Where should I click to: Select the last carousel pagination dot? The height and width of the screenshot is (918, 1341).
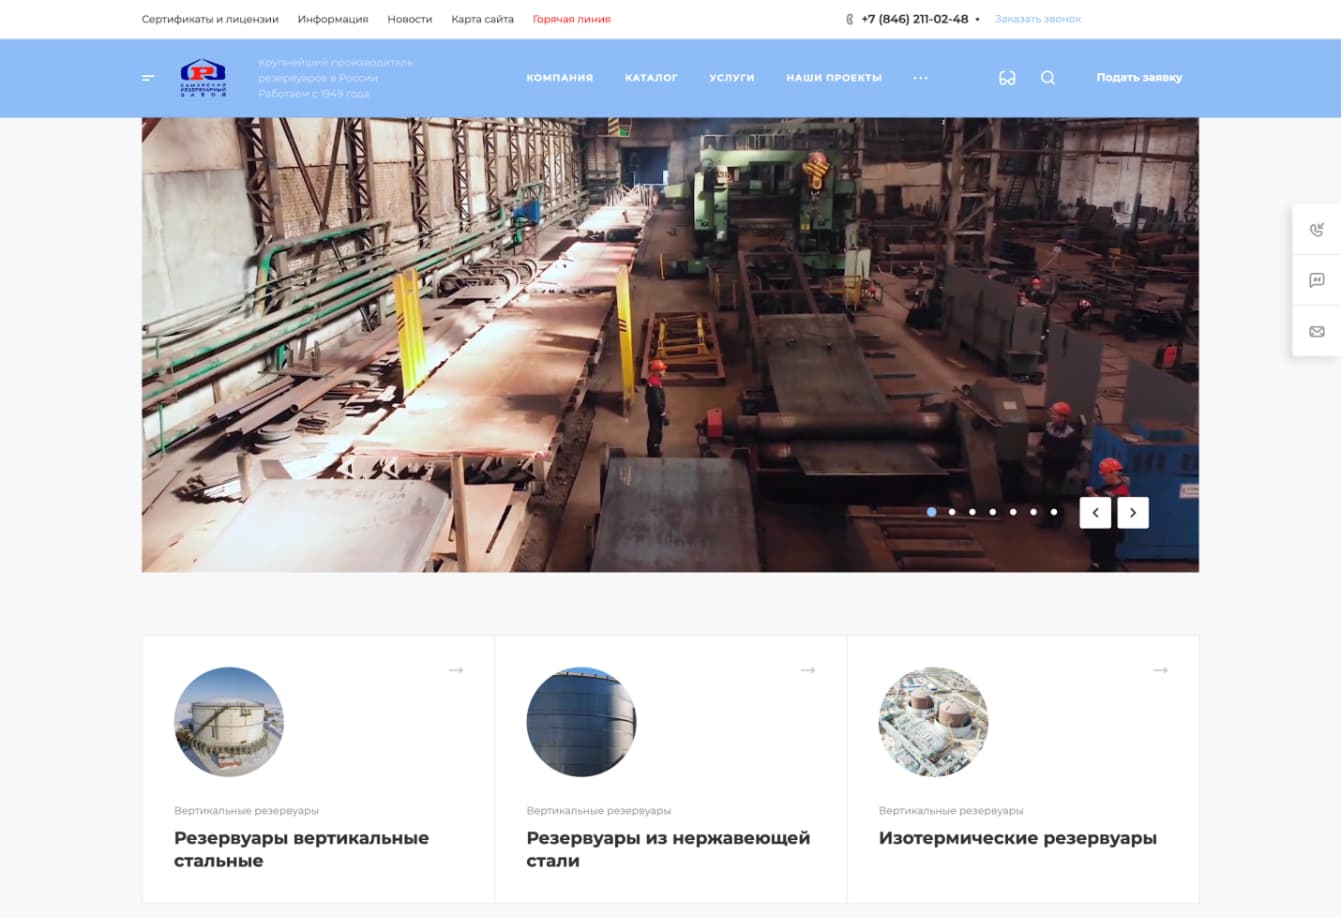point(1053,512)
